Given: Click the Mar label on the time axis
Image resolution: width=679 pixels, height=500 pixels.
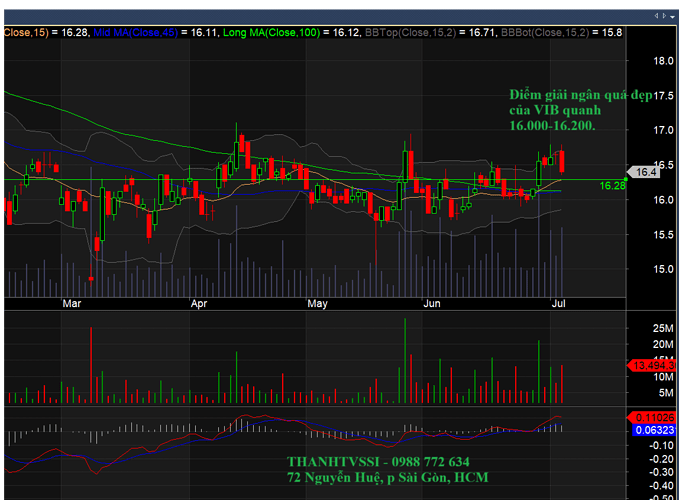Looking at the screenshot, I should click(x=71, y=303).
